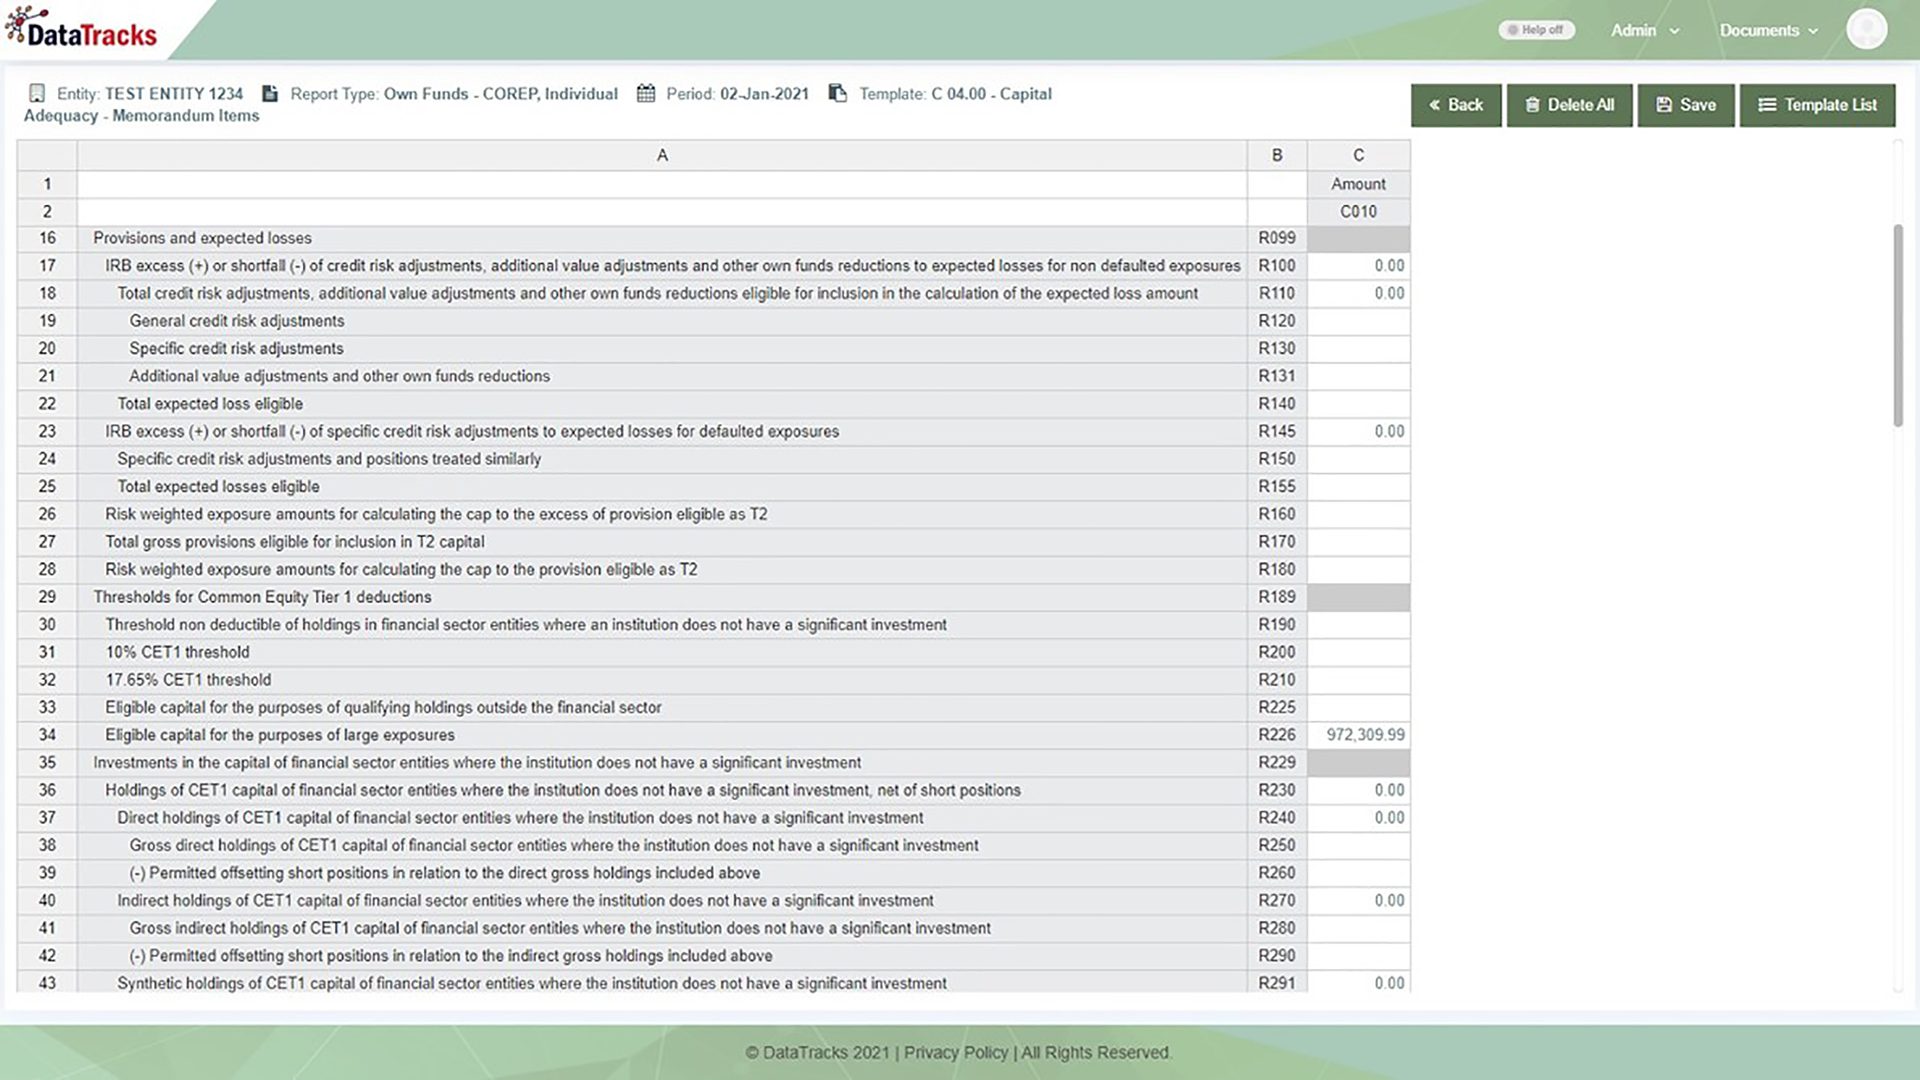Click the 0.00 value in row R230
Viewport: 1920px width, 1080px height.
click(x=1389, y=790)
